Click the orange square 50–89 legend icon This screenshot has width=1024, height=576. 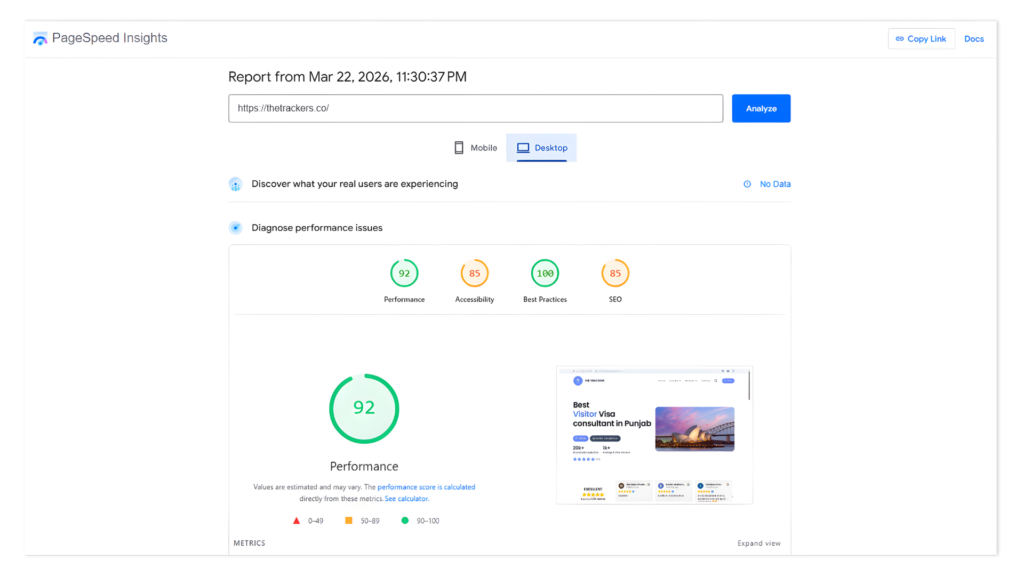point(349,521)
